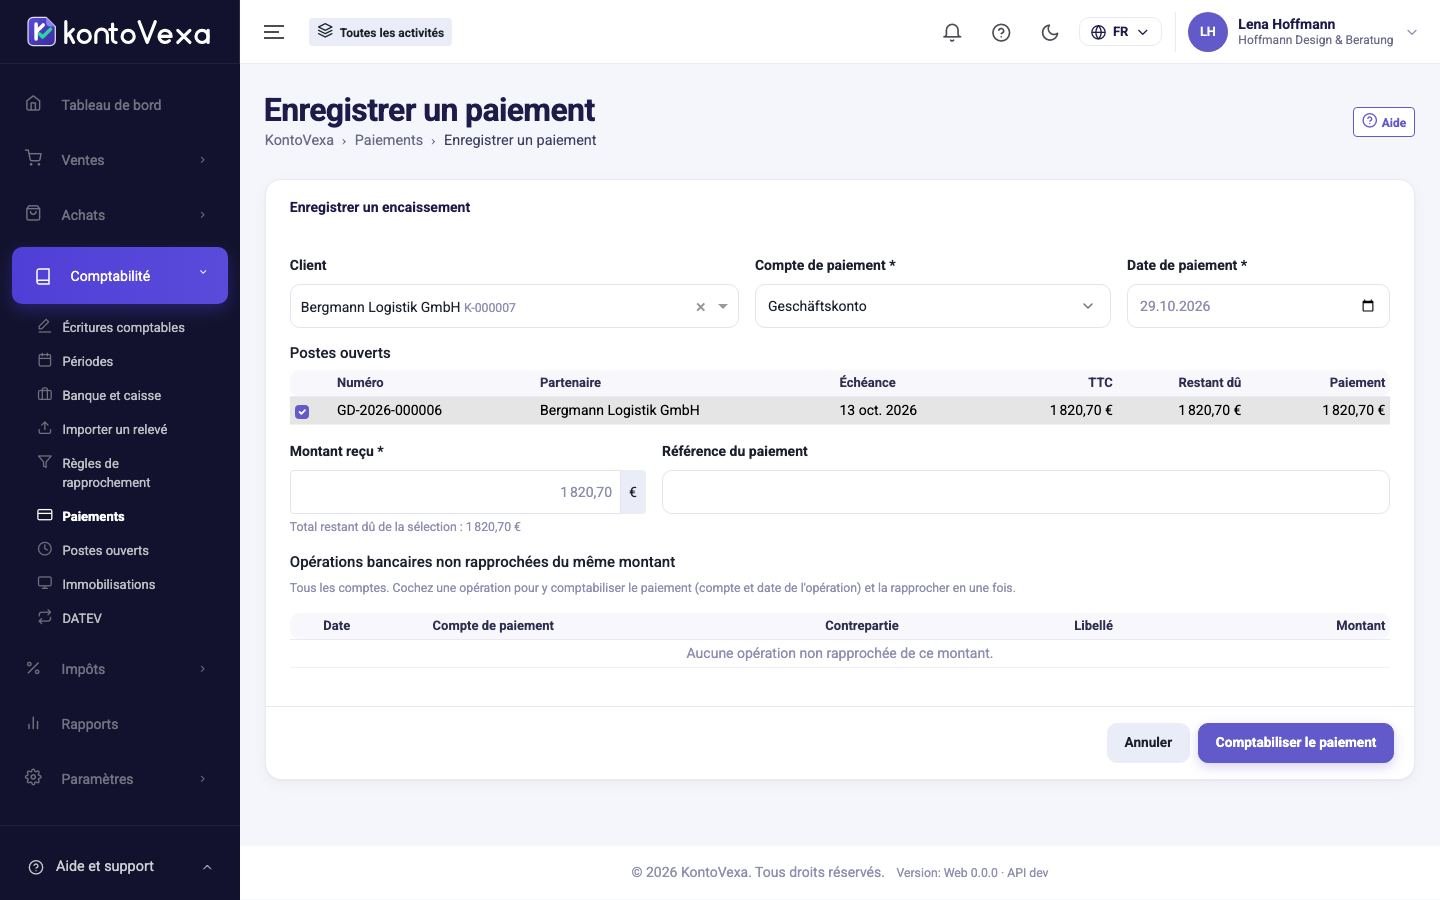
Task: Click the Date de paiement field
Action: point(1258,306)
